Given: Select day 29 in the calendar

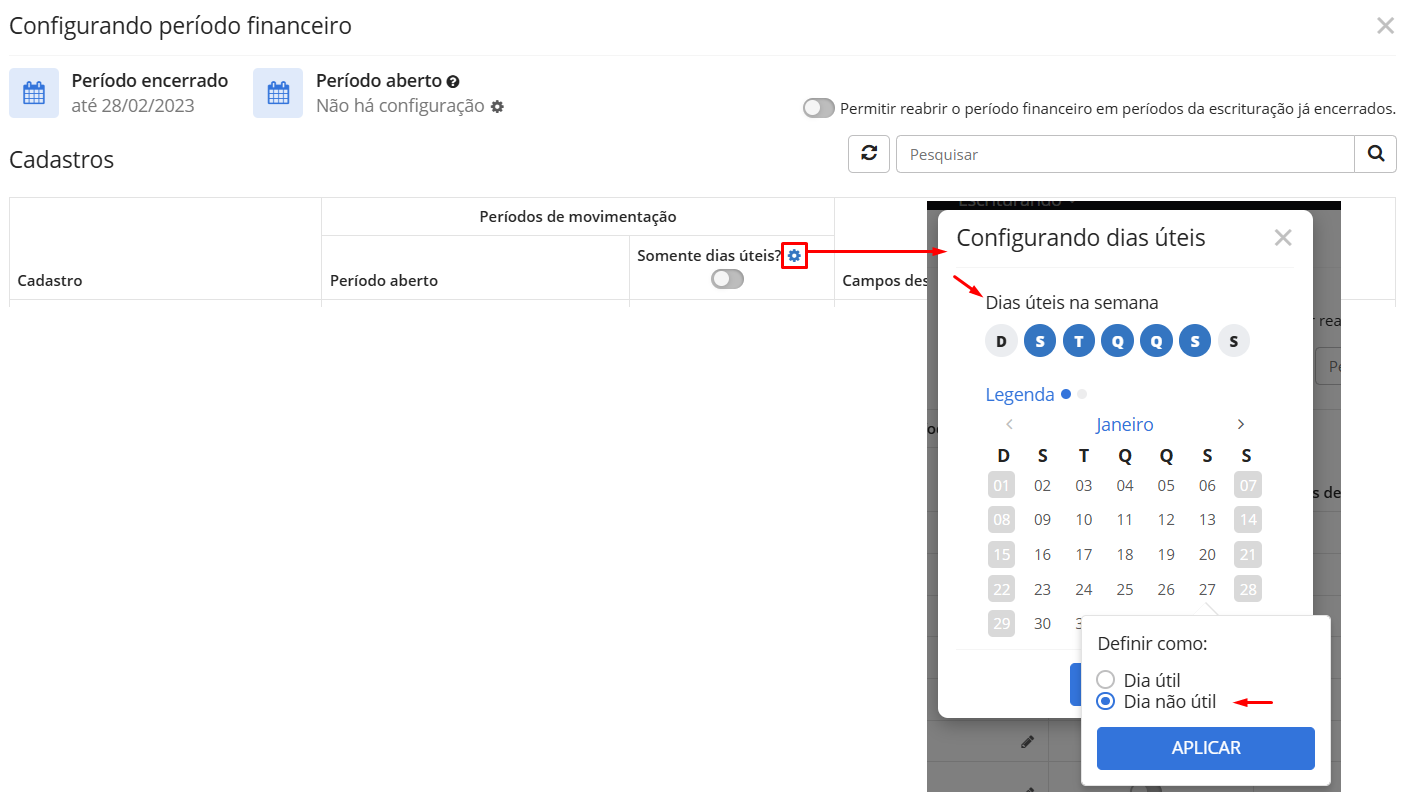Looking at the screenshot, I should tap(1001, 623).
